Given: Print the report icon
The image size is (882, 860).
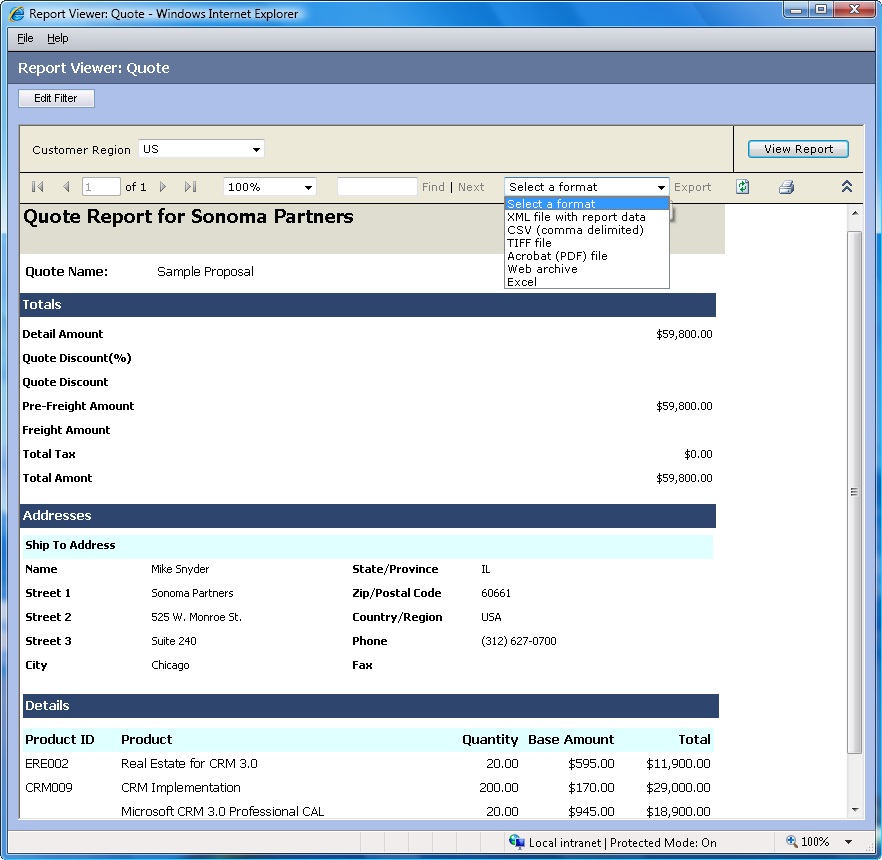Looking at the screenshot, I should 786,187.
